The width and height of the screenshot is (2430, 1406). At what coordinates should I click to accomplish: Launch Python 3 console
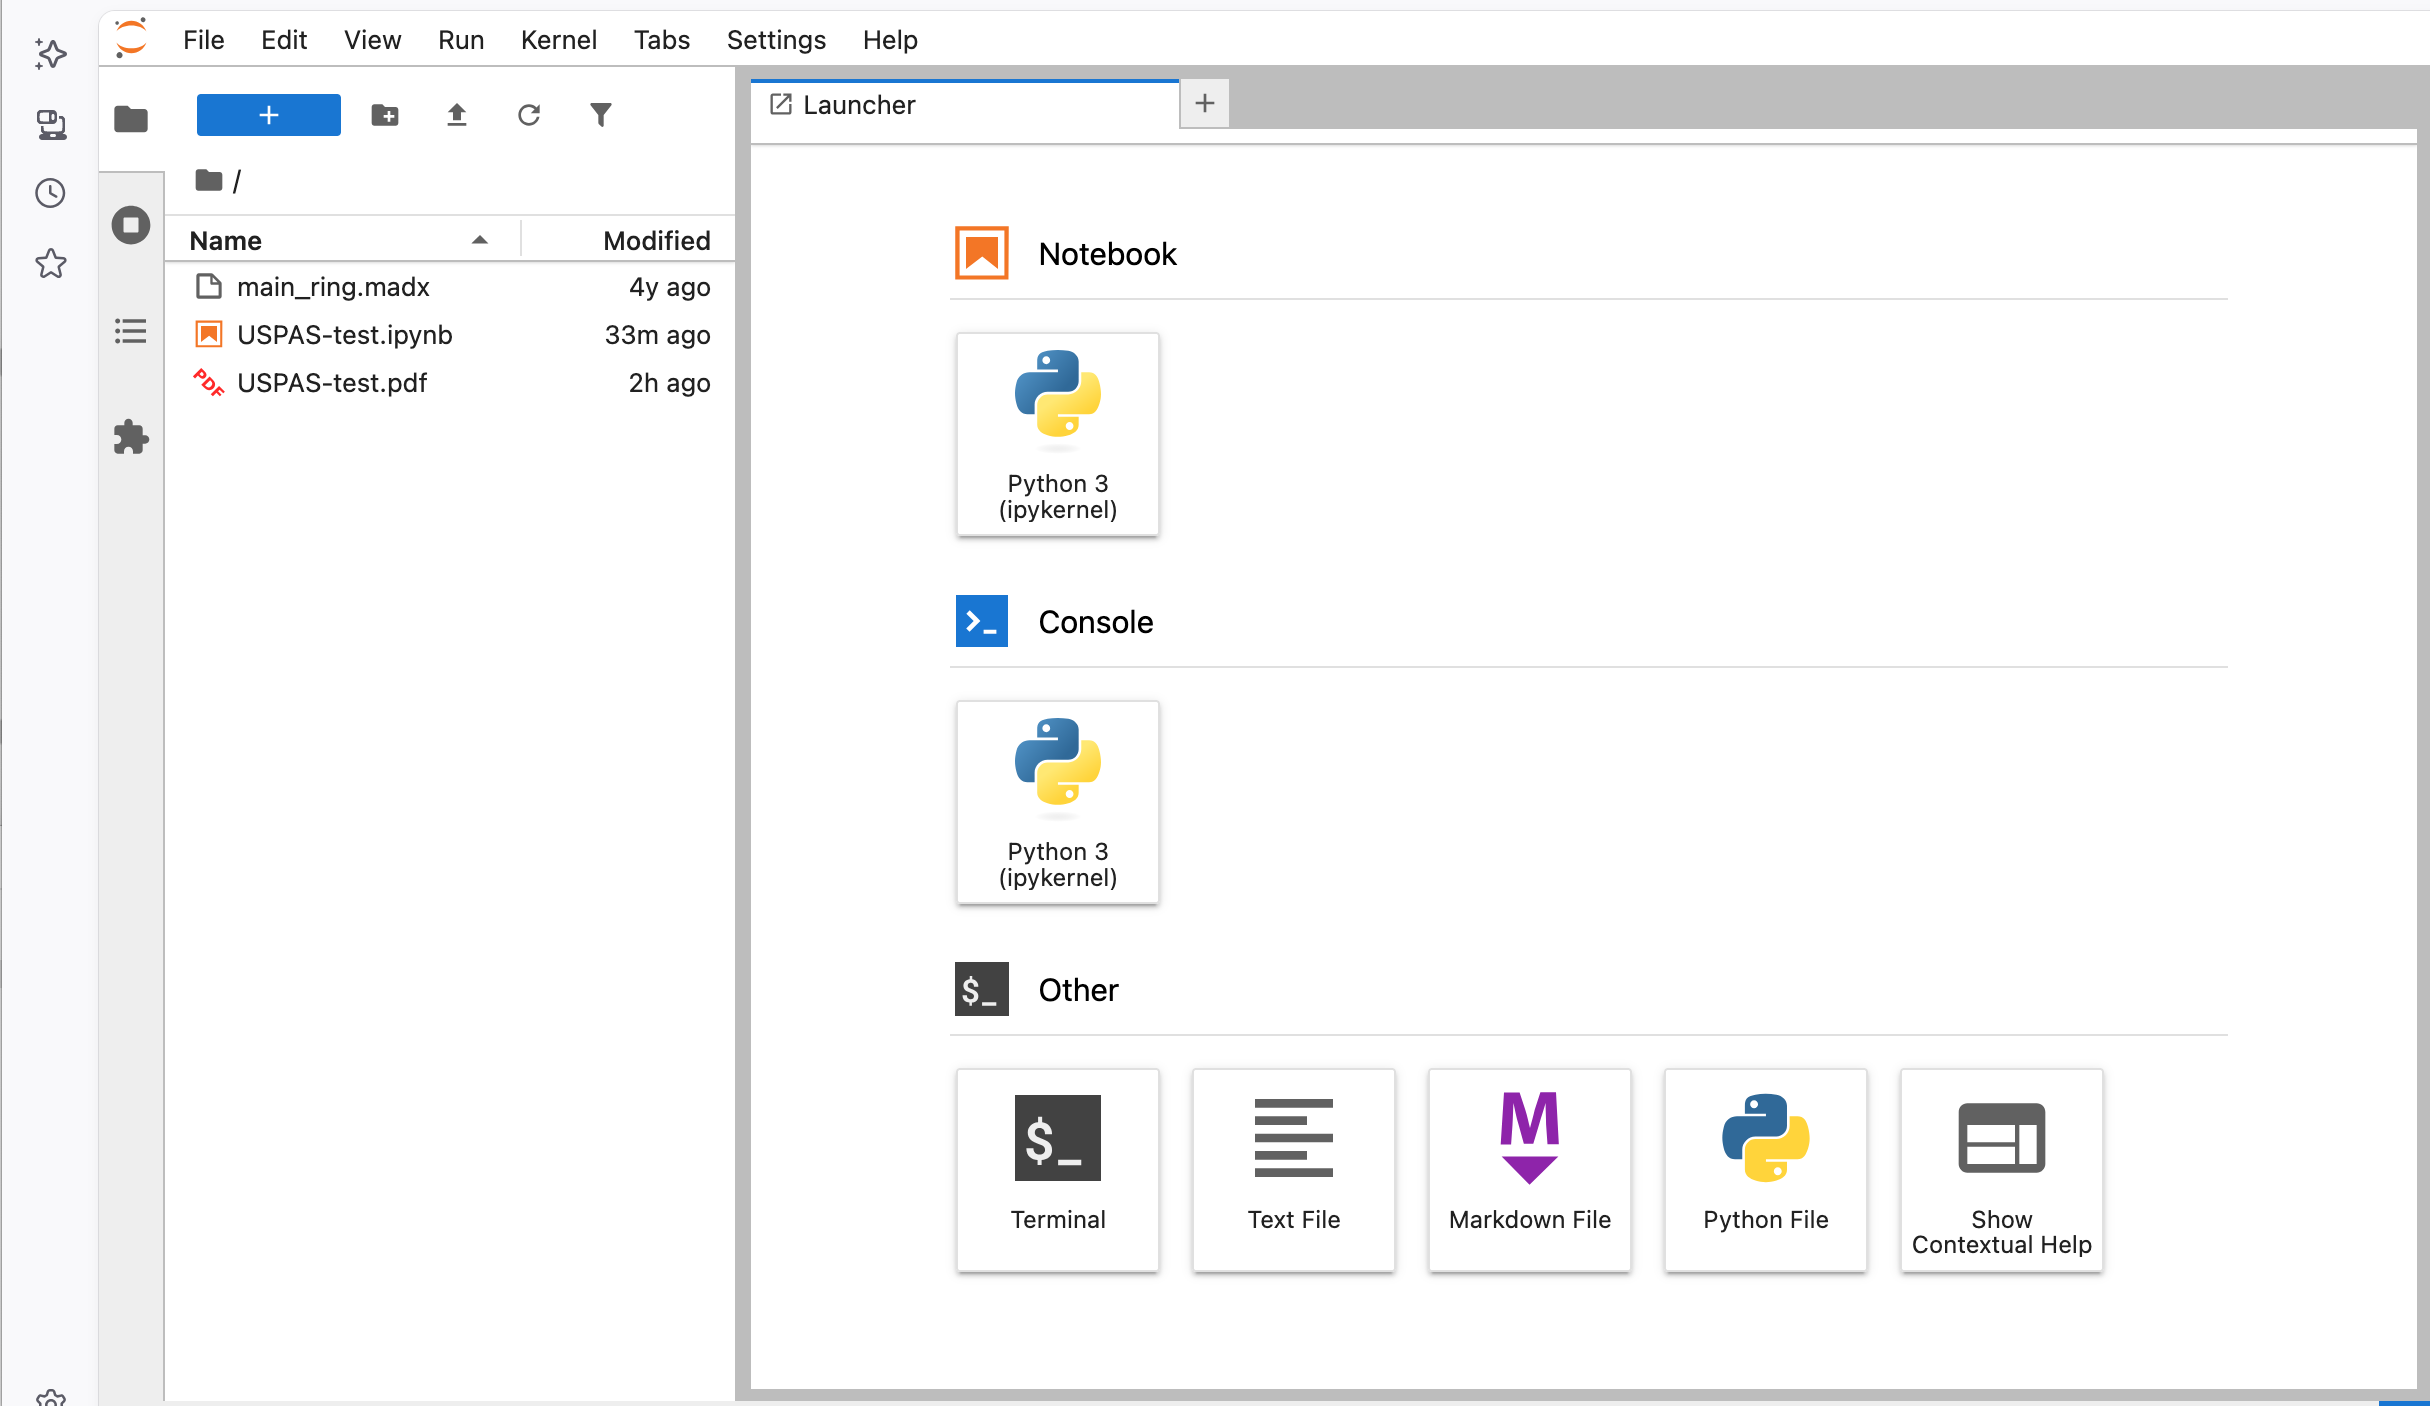click(x=1058, y=803)
